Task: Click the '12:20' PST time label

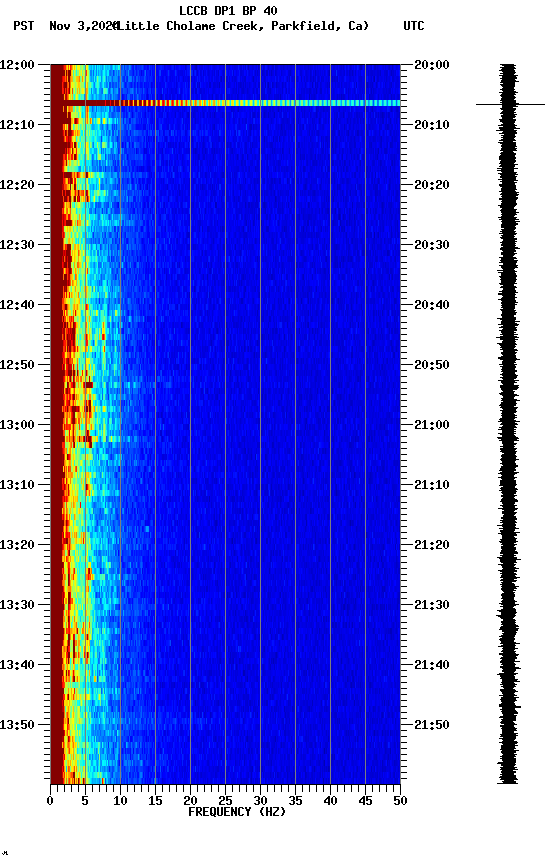Action: click(x=17, y=185)
